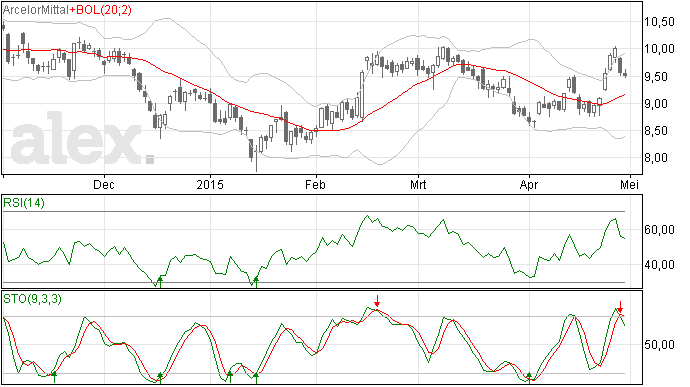Click the green RSI buy arrow in mid-January
This screenshot has width=690, height=387.
click(256, 282)
